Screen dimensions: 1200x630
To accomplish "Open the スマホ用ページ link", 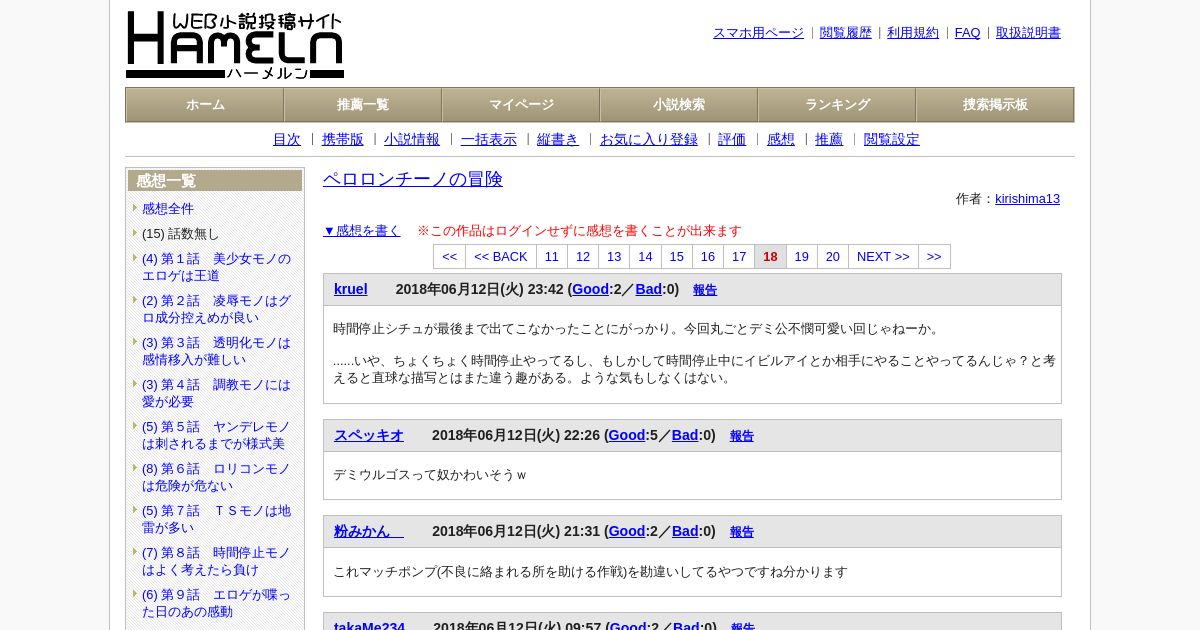I will click(x=758, y=33).
